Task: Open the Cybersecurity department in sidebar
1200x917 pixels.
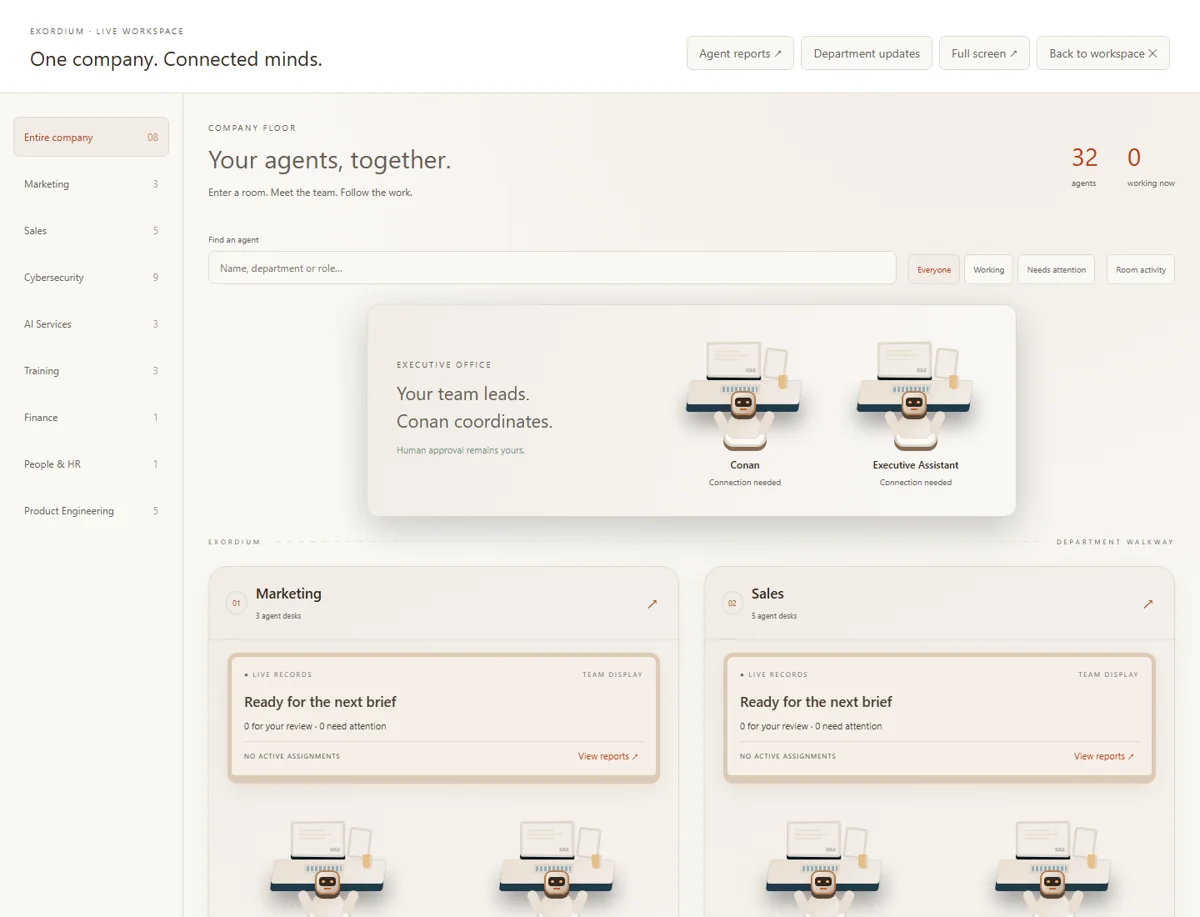Action: pos(91,277)
